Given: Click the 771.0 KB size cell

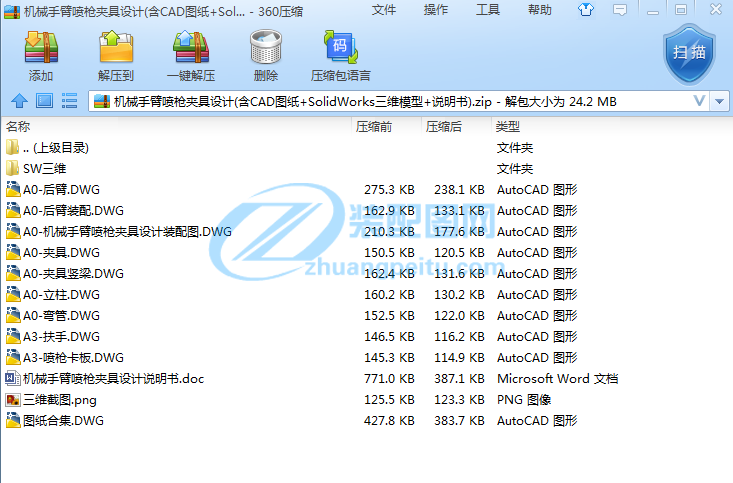Looking at the screenshot, I should tap(389, 378).
